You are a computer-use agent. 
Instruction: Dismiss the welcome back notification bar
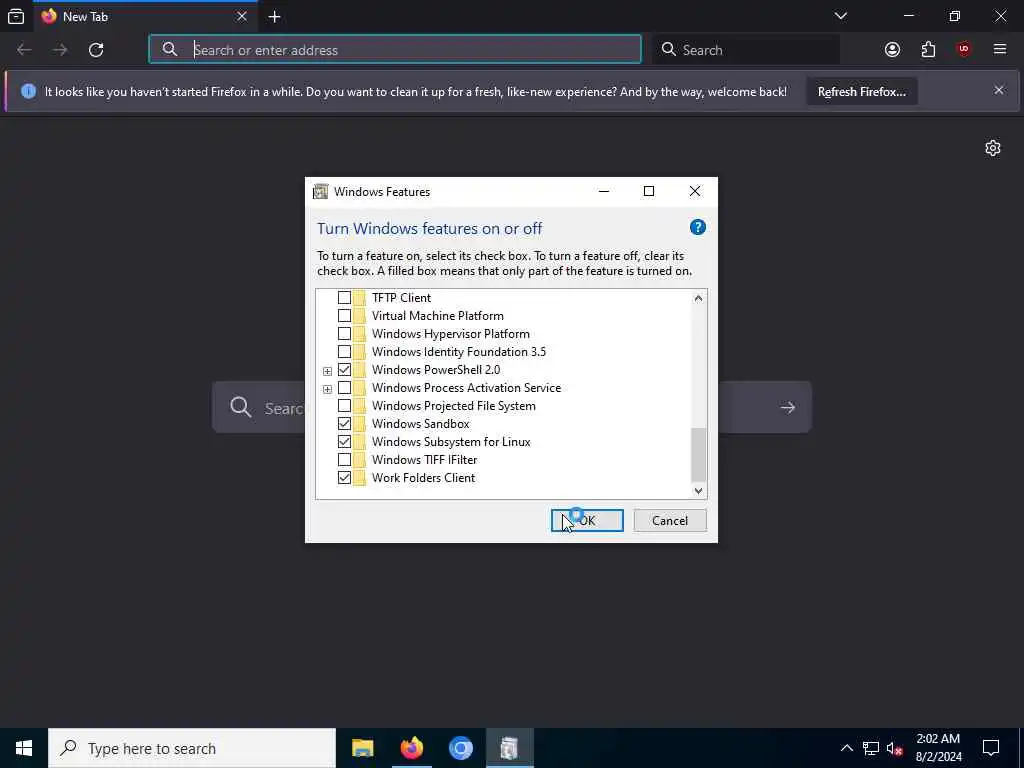(999, 90)
